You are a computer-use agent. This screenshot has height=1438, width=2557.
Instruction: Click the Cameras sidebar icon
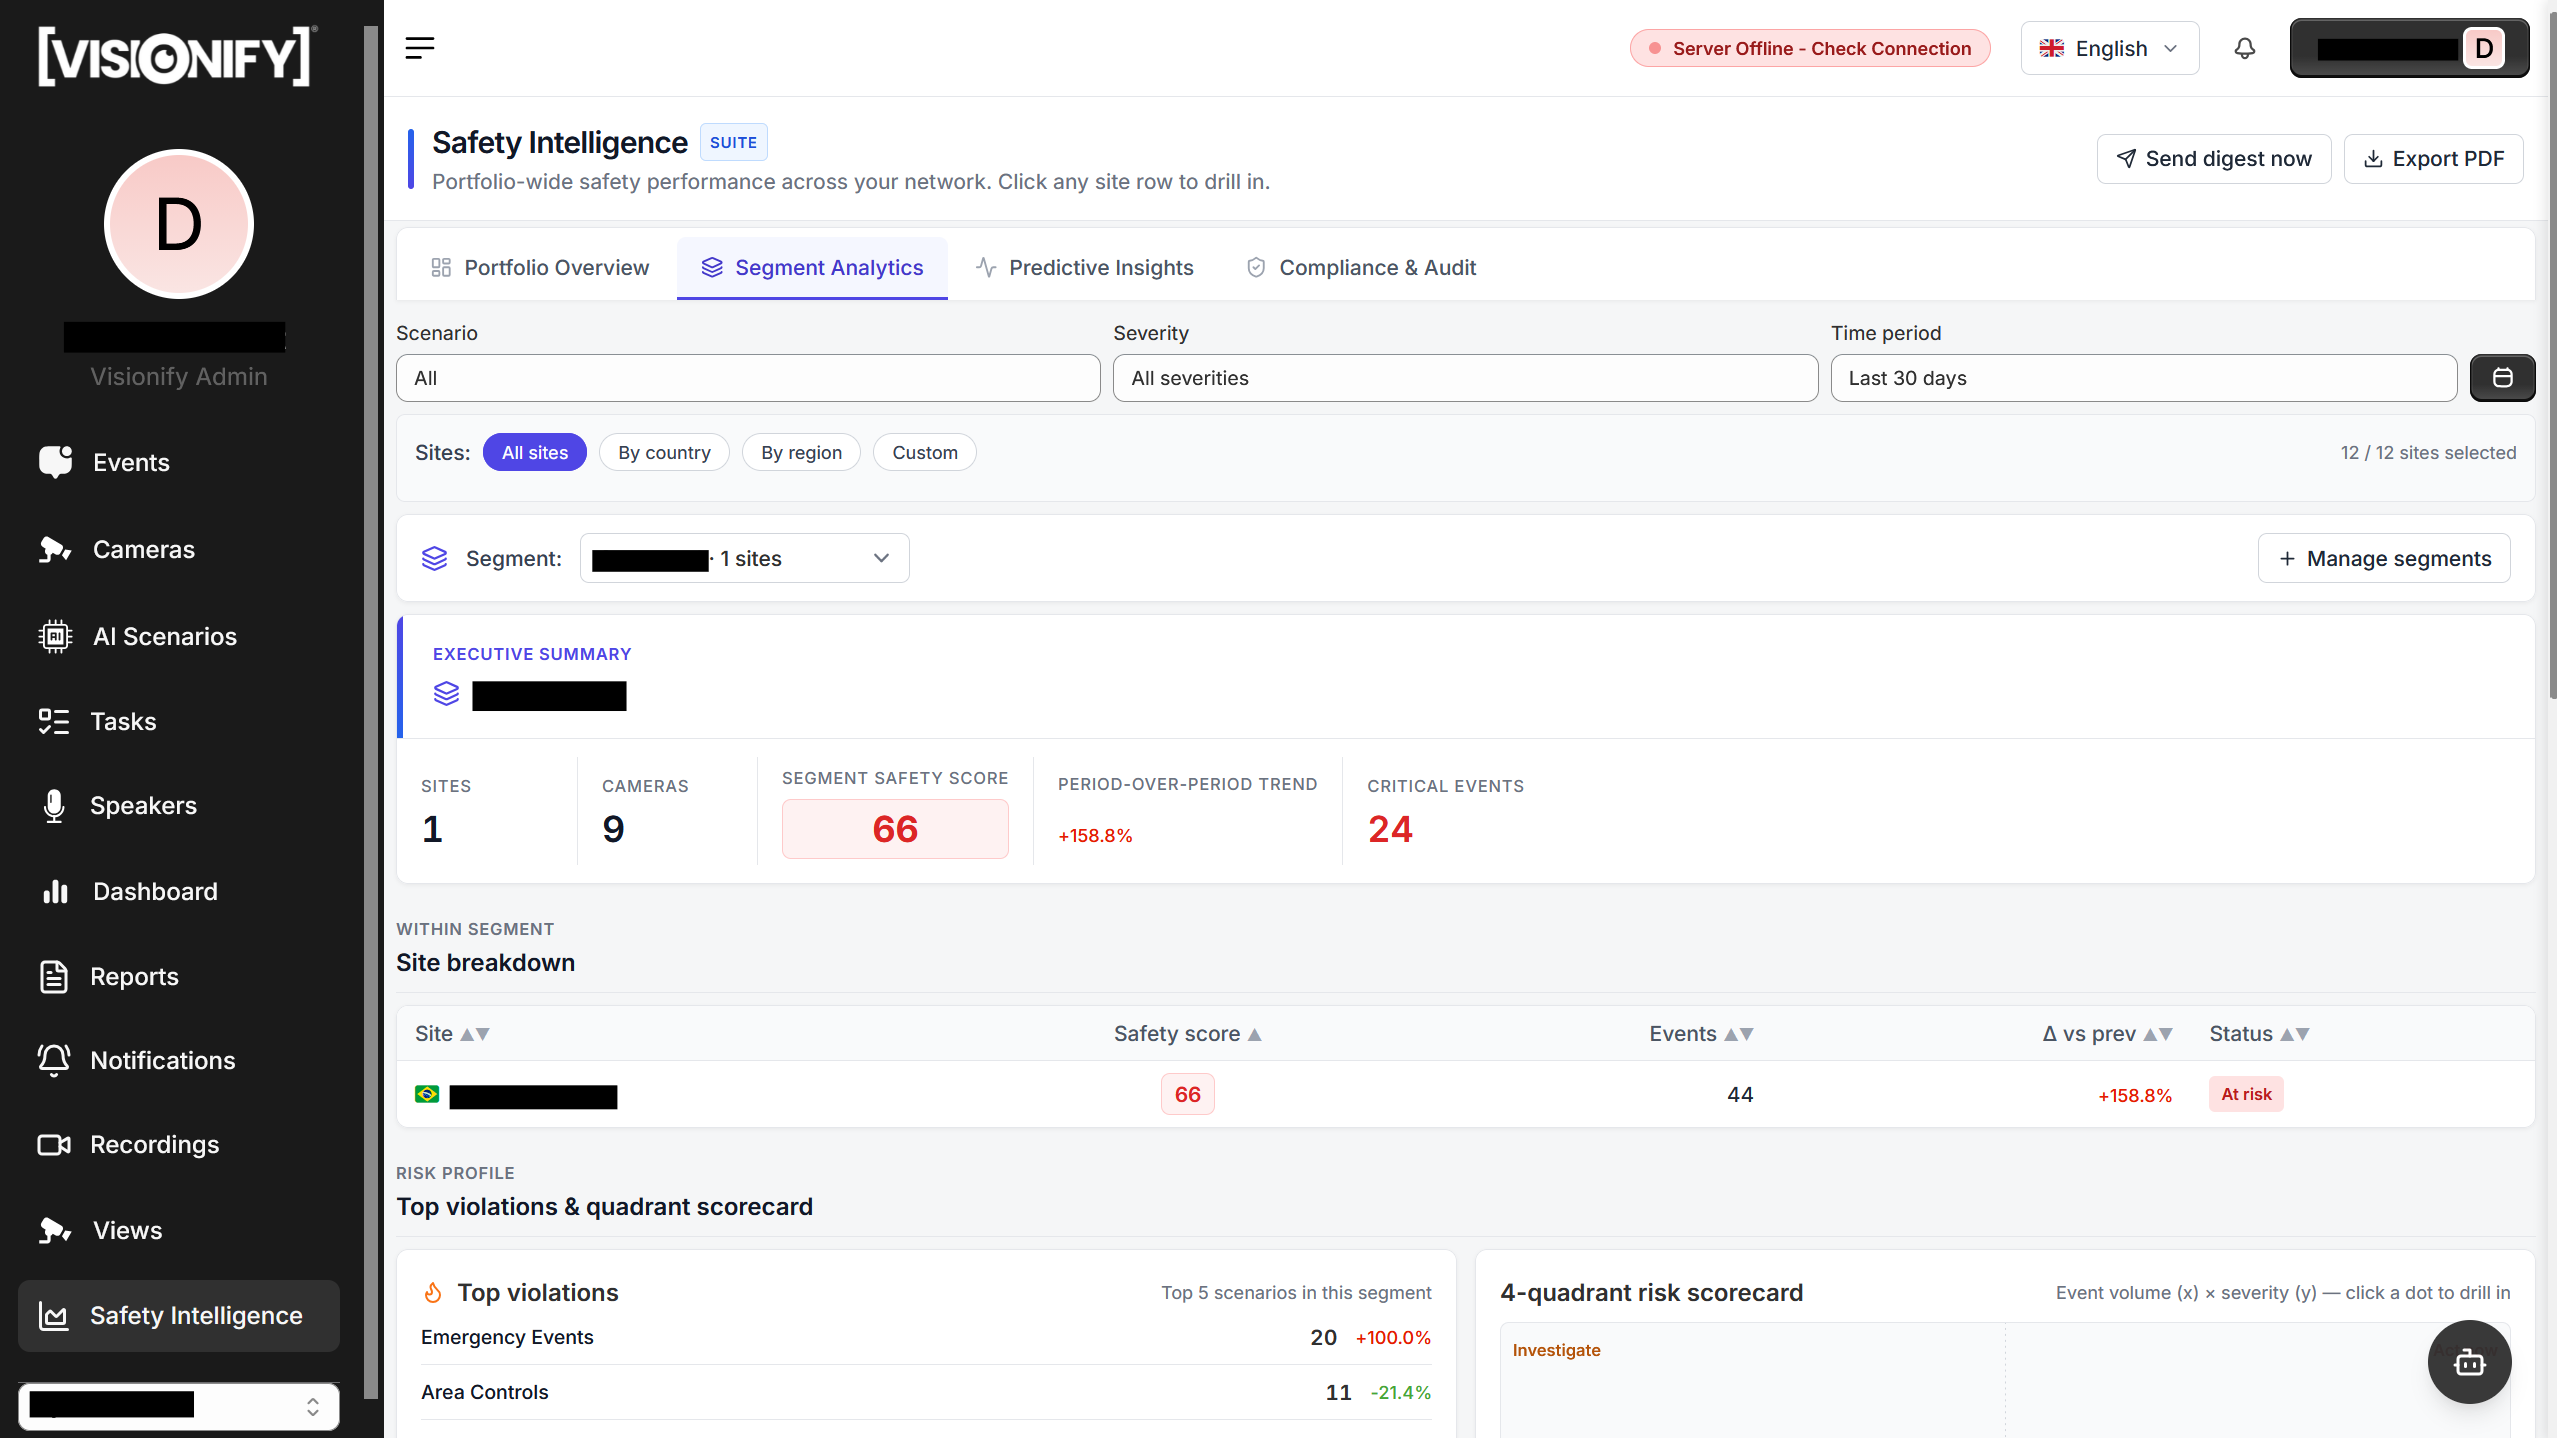55,549
